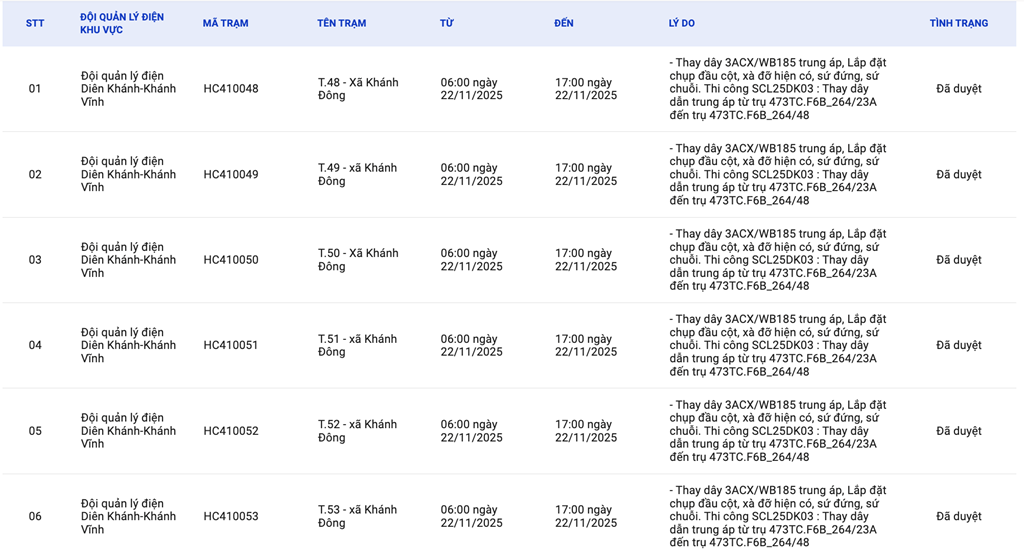Click the Đã duyệt status in row 04
Viewport: 1024px width, 559px height.
[958, 346]
